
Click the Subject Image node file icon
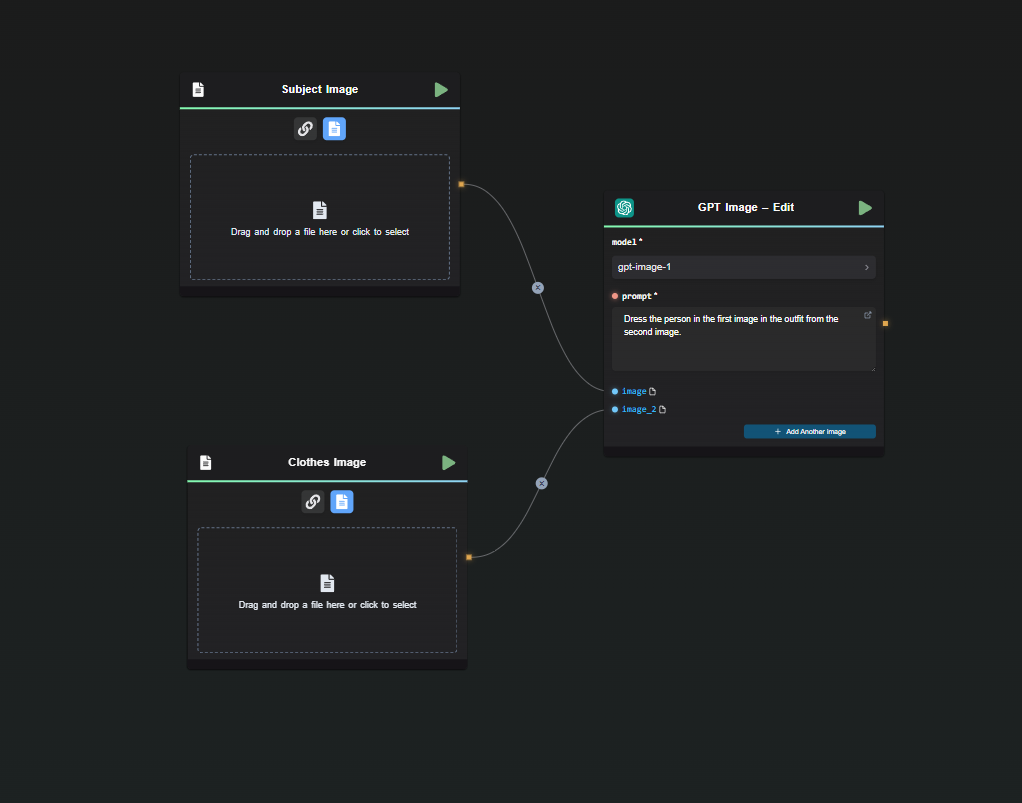coord(198,89)
